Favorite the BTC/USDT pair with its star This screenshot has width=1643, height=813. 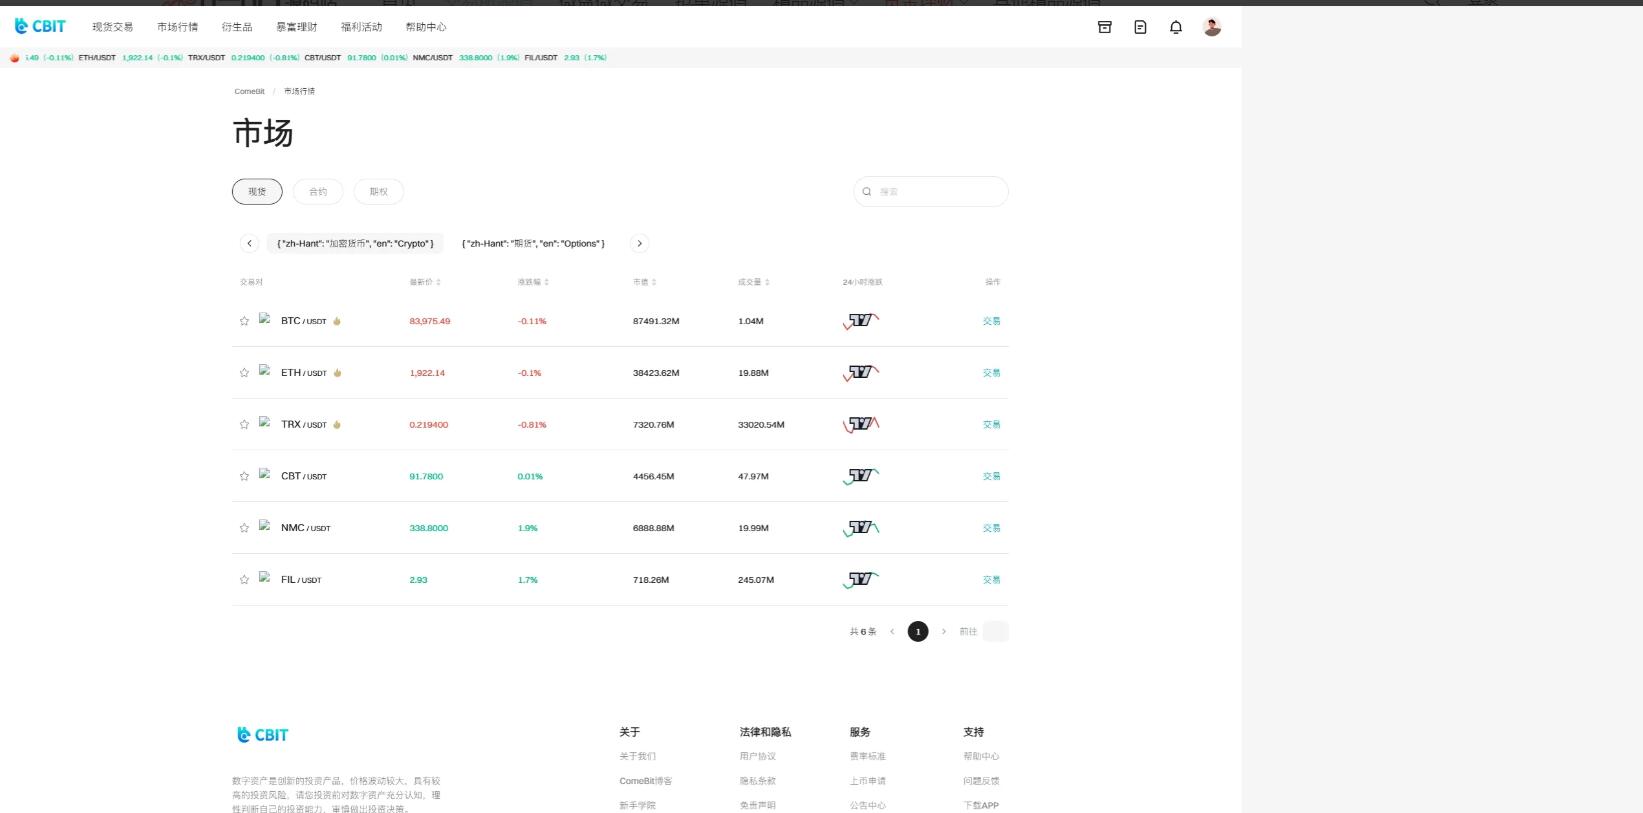click(x=244, y=321)
